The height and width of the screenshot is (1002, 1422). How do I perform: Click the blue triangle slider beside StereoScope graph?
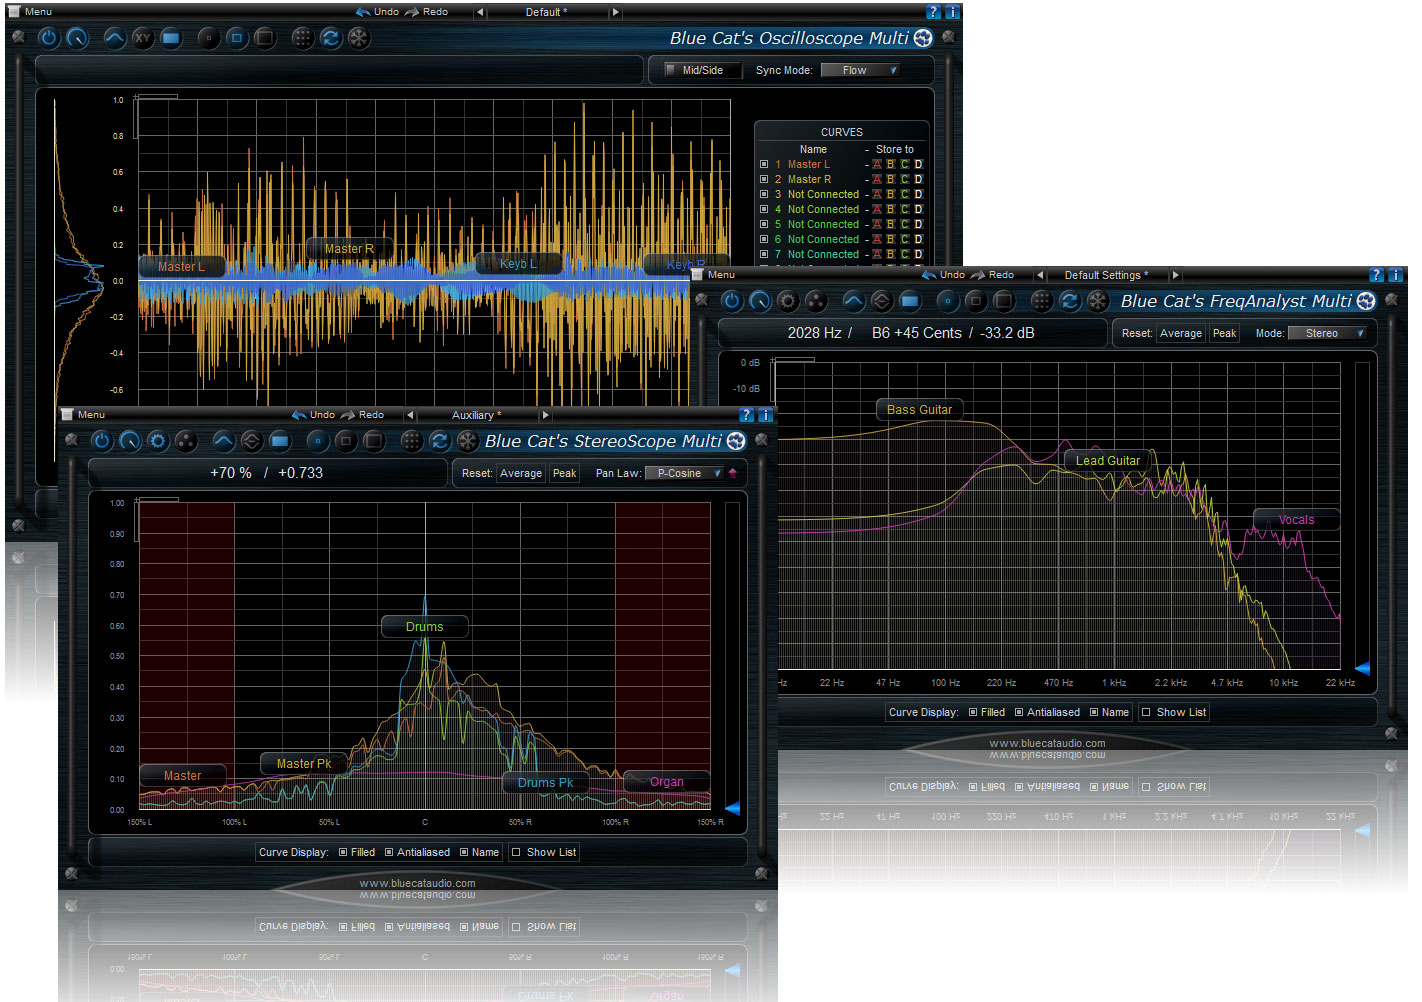pos(732,808)
